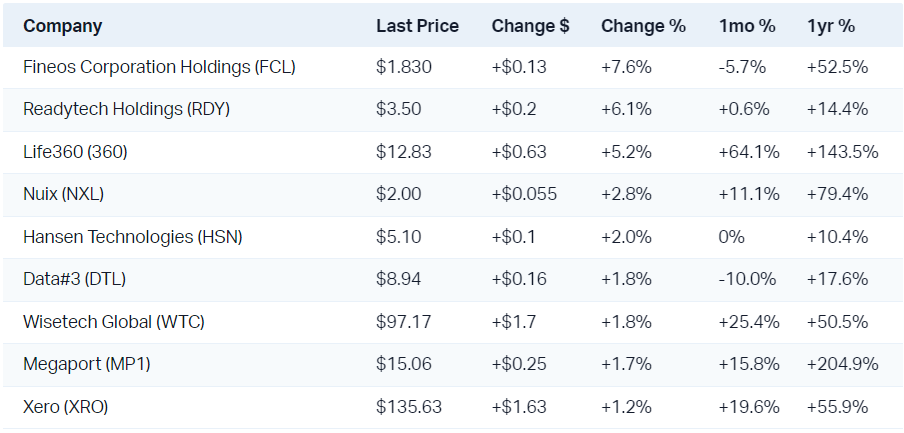
Task: Open the Readytech Holdings (RDY) entry
Action: (127, 109)
